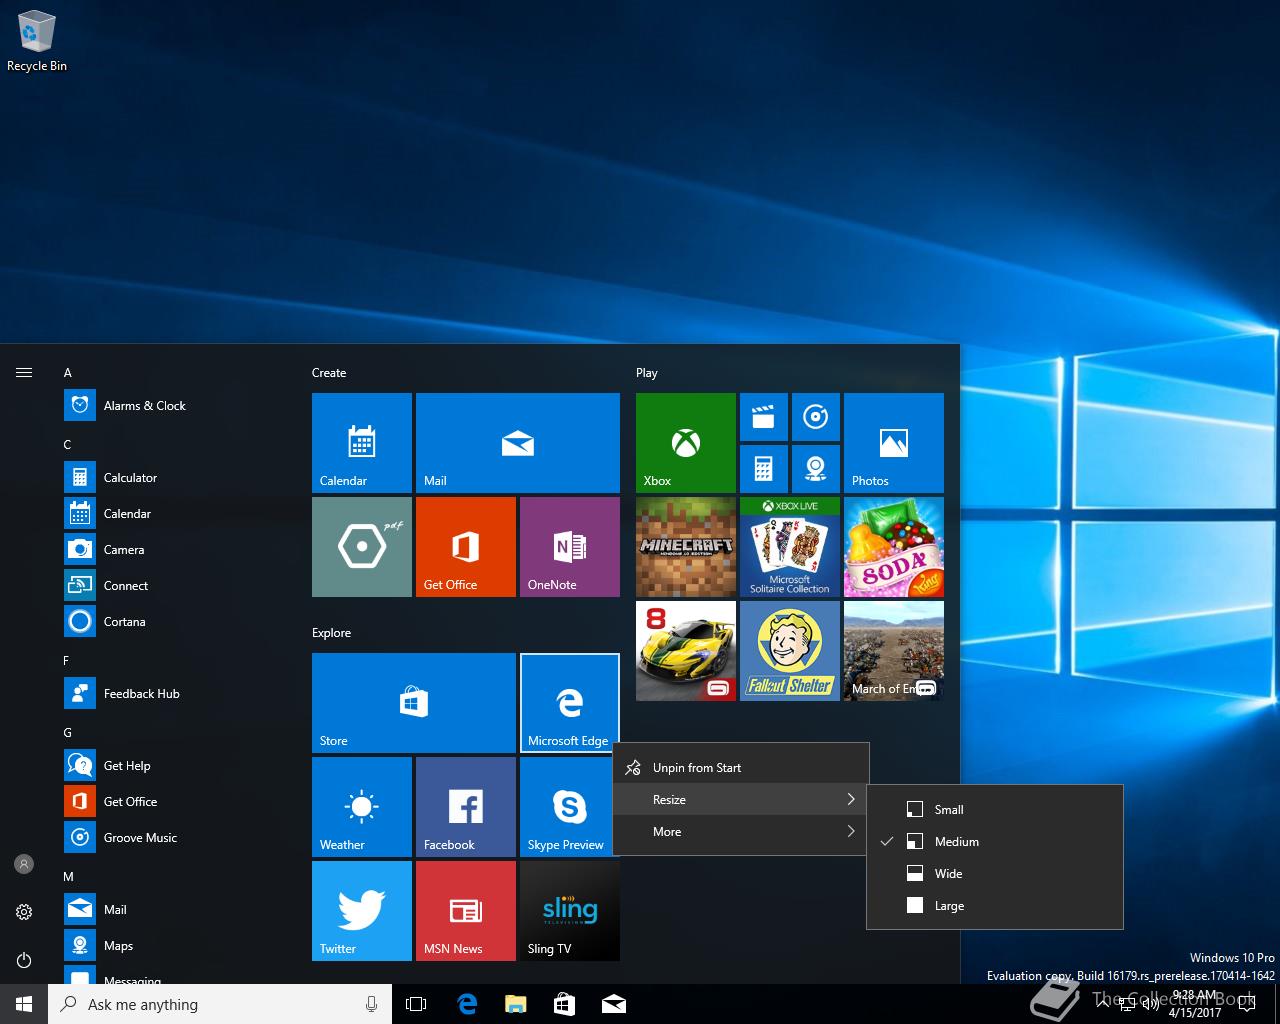The height and width of the screenshot is (1024, 1280).
Task: Click the Create group title
Action: click(329, 373)
